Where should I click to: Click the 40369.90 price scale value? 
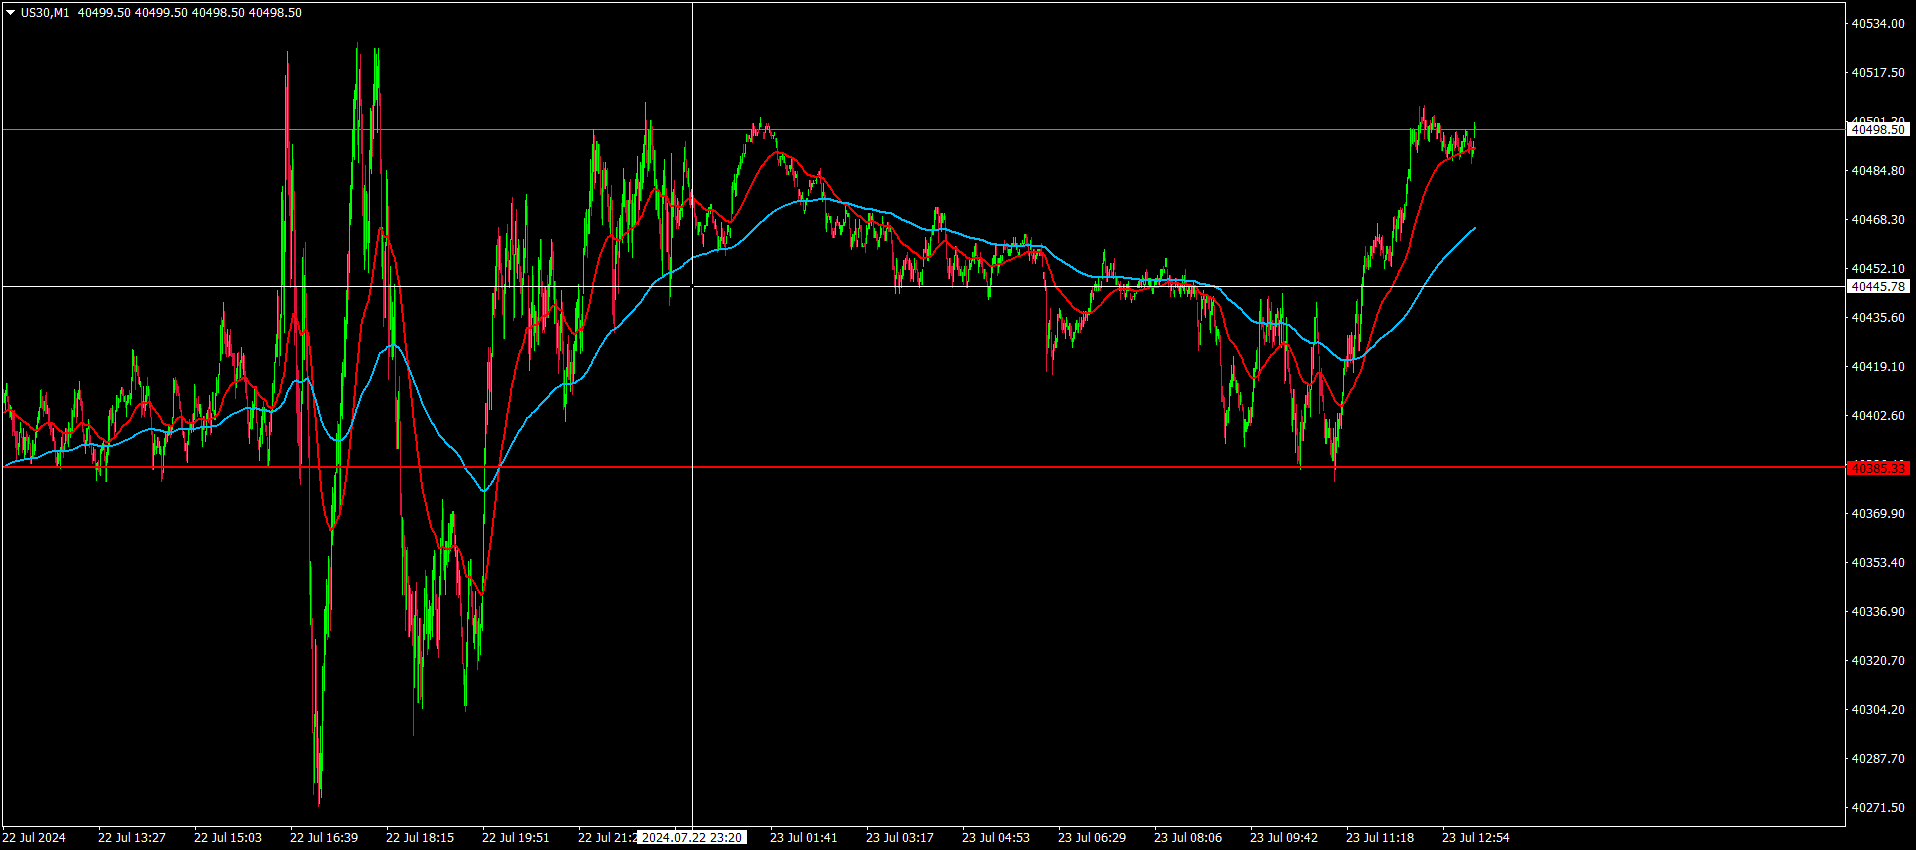click(1878, 514)
